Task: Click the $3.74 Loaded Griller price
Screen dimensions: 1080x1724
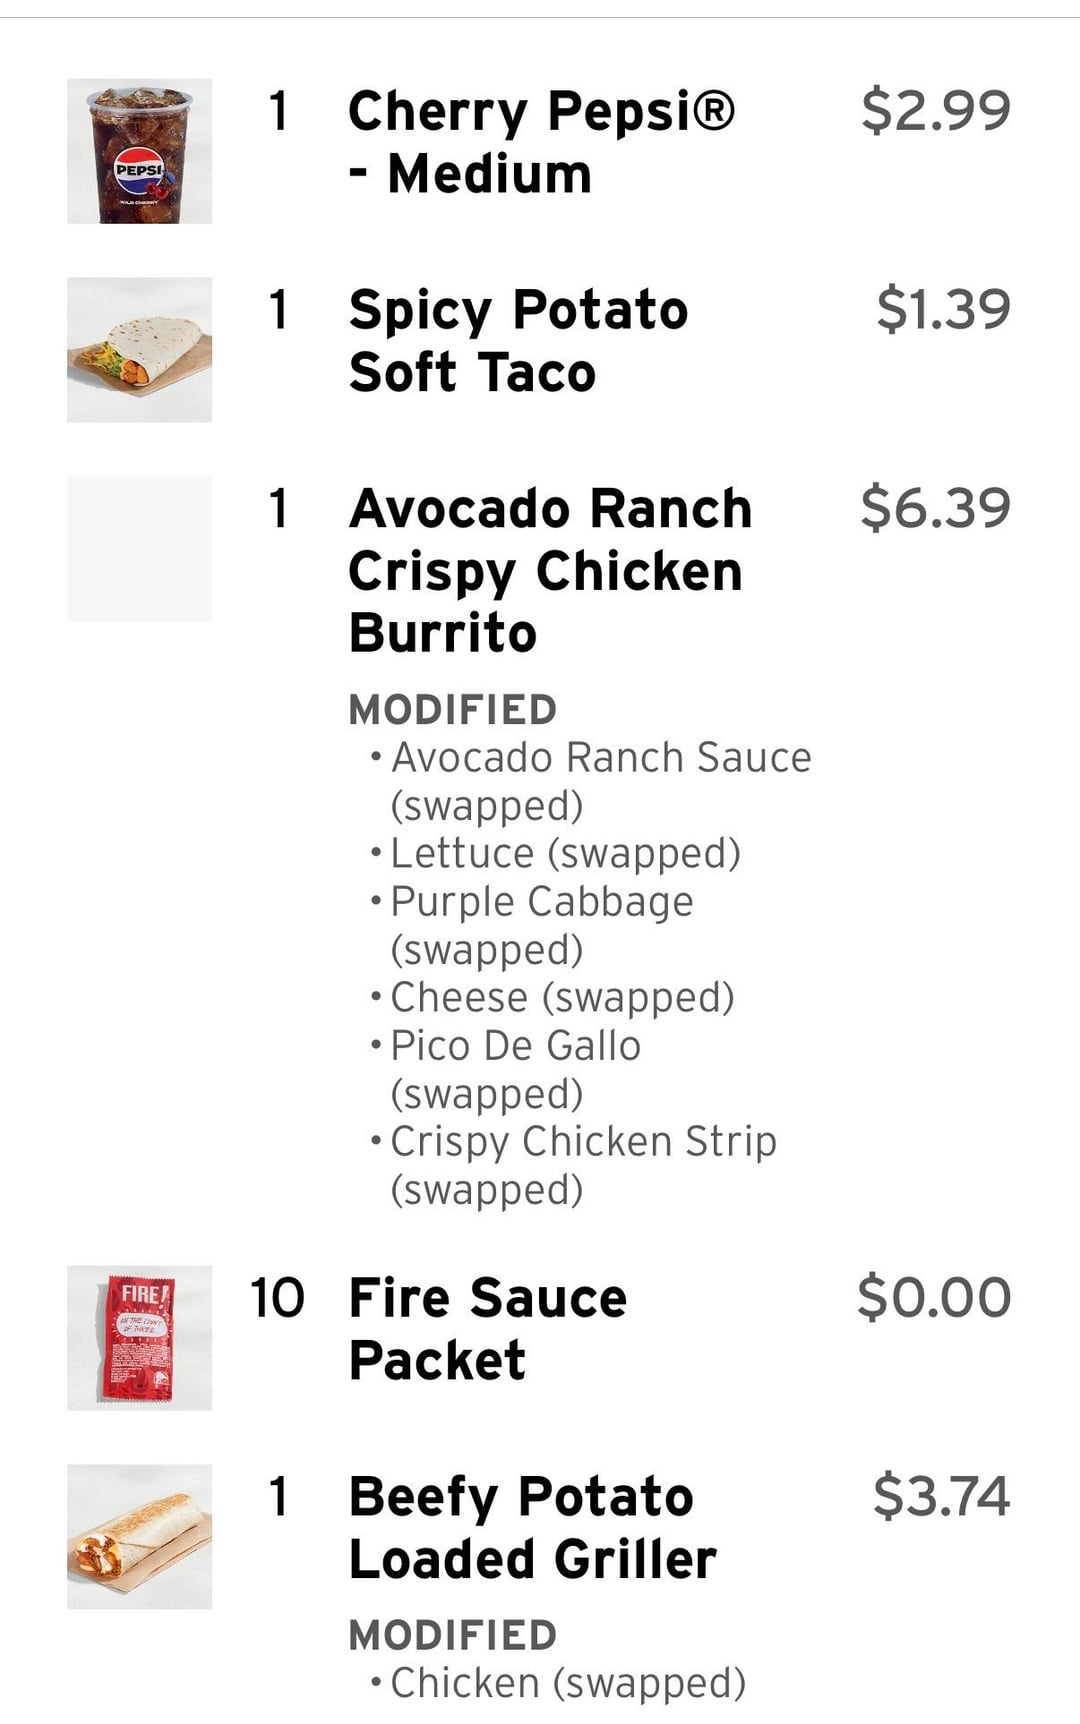Action: (x=941, y=1496)
